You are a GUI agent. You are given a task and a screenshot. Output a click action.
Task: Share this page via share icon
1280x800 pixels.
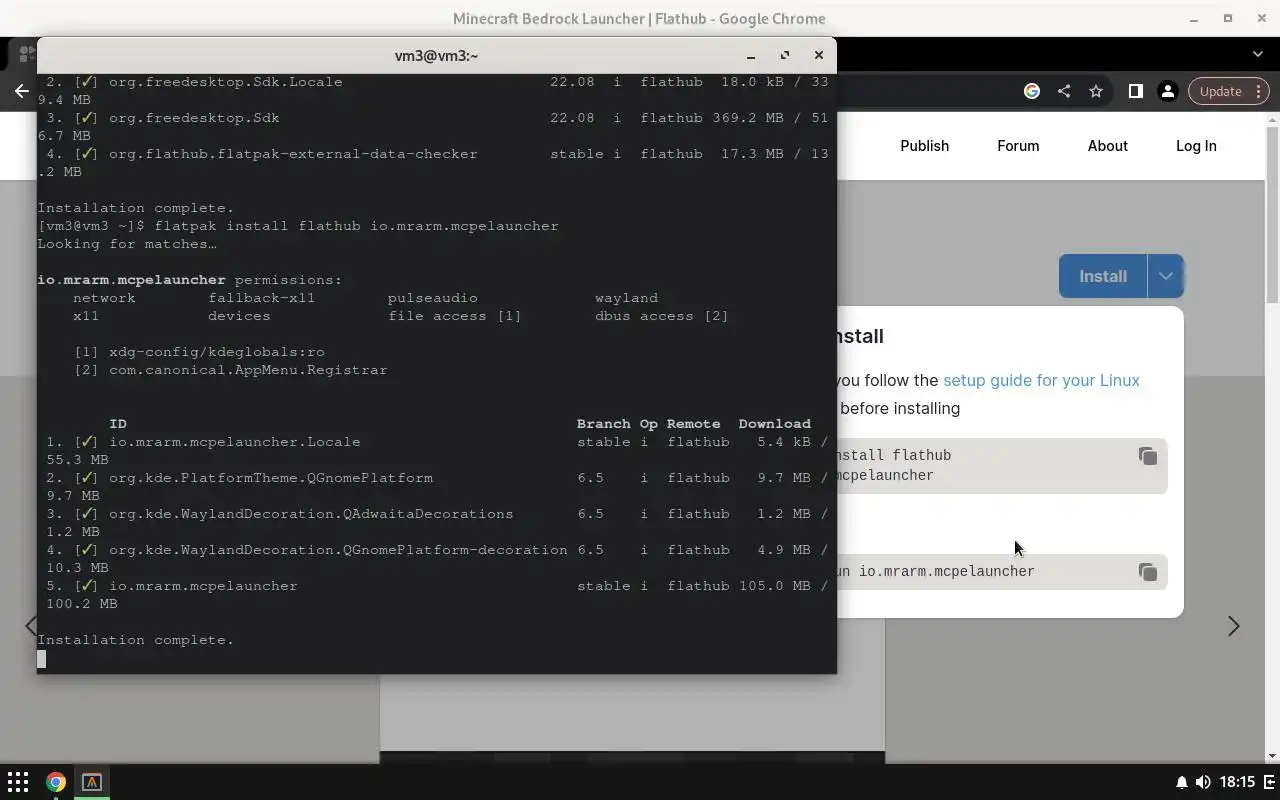[x=1064, y=91]
